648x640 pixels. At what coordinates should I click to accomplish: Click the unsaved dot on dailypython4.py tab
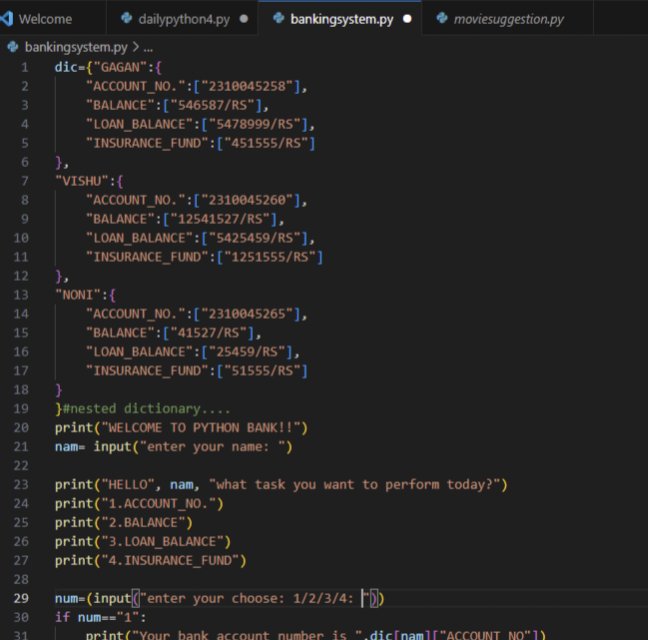[x=244, y=19]
